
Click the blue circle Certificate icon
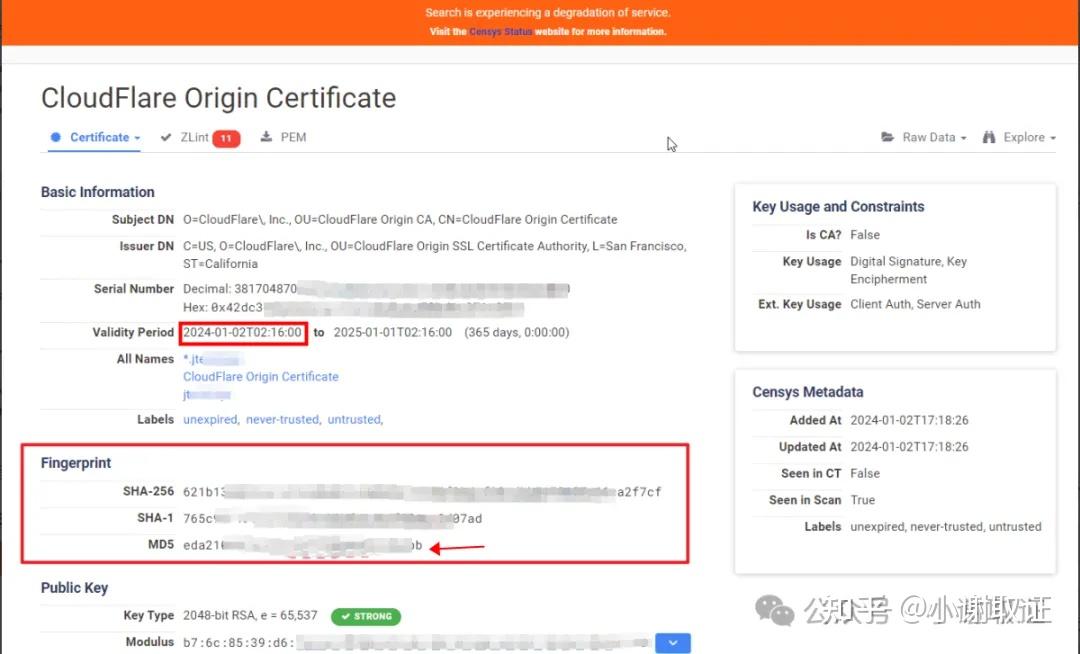tap(56, 137)
